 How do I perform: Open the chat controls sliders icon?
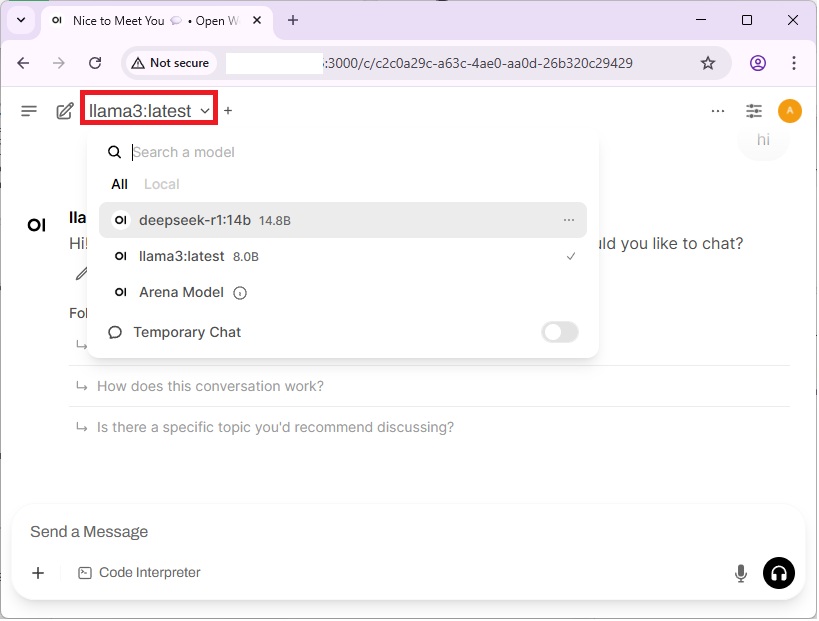coord(754,111)
